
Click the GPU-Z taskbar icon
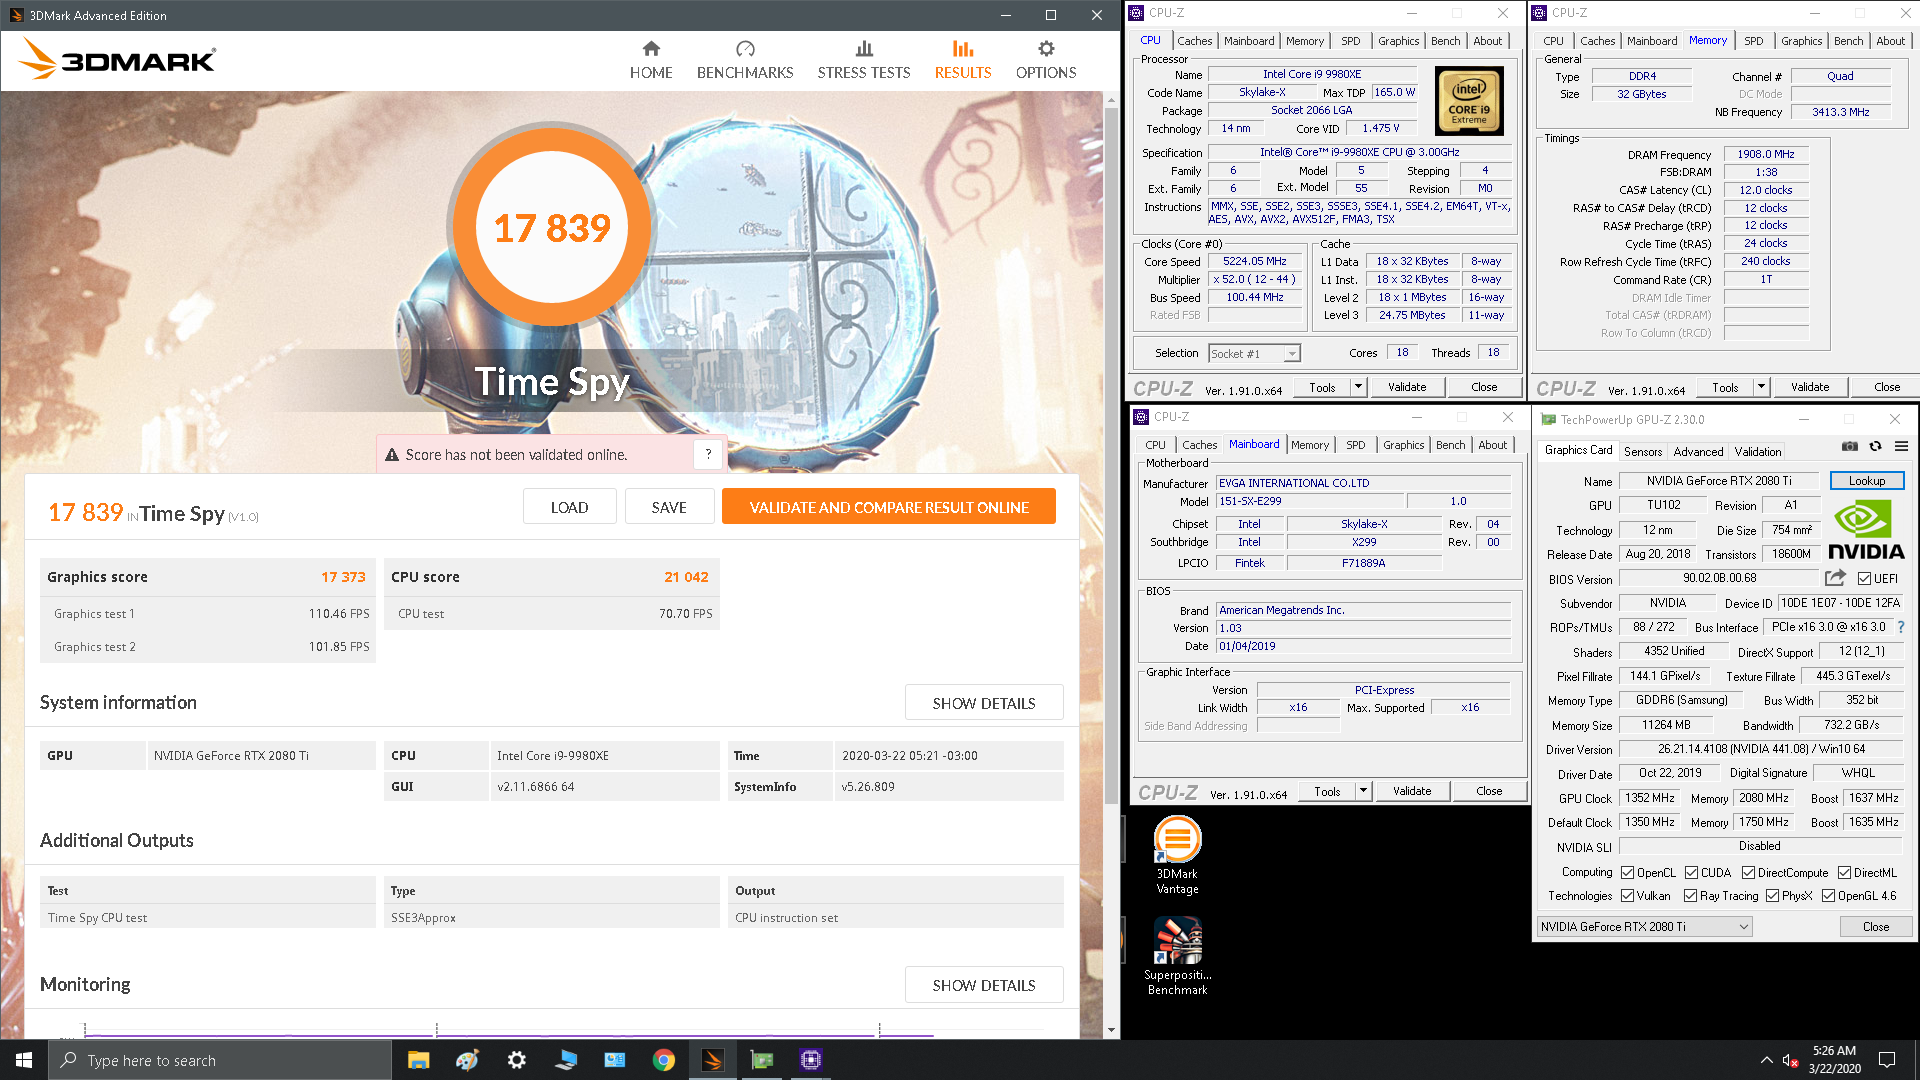762,1060
